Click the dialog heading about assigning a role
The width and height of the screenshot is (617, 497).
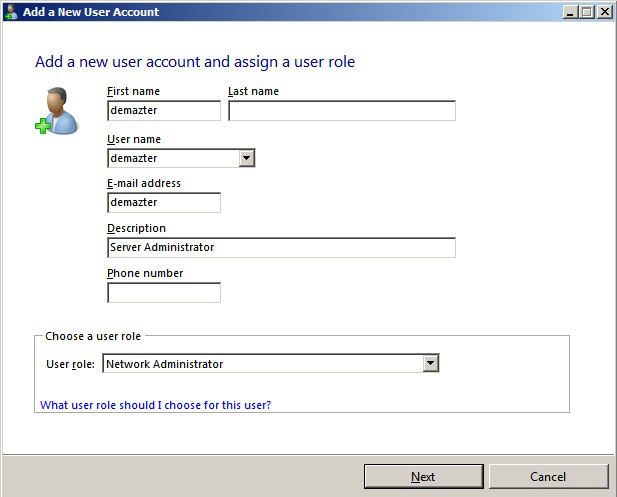[195, 62]
